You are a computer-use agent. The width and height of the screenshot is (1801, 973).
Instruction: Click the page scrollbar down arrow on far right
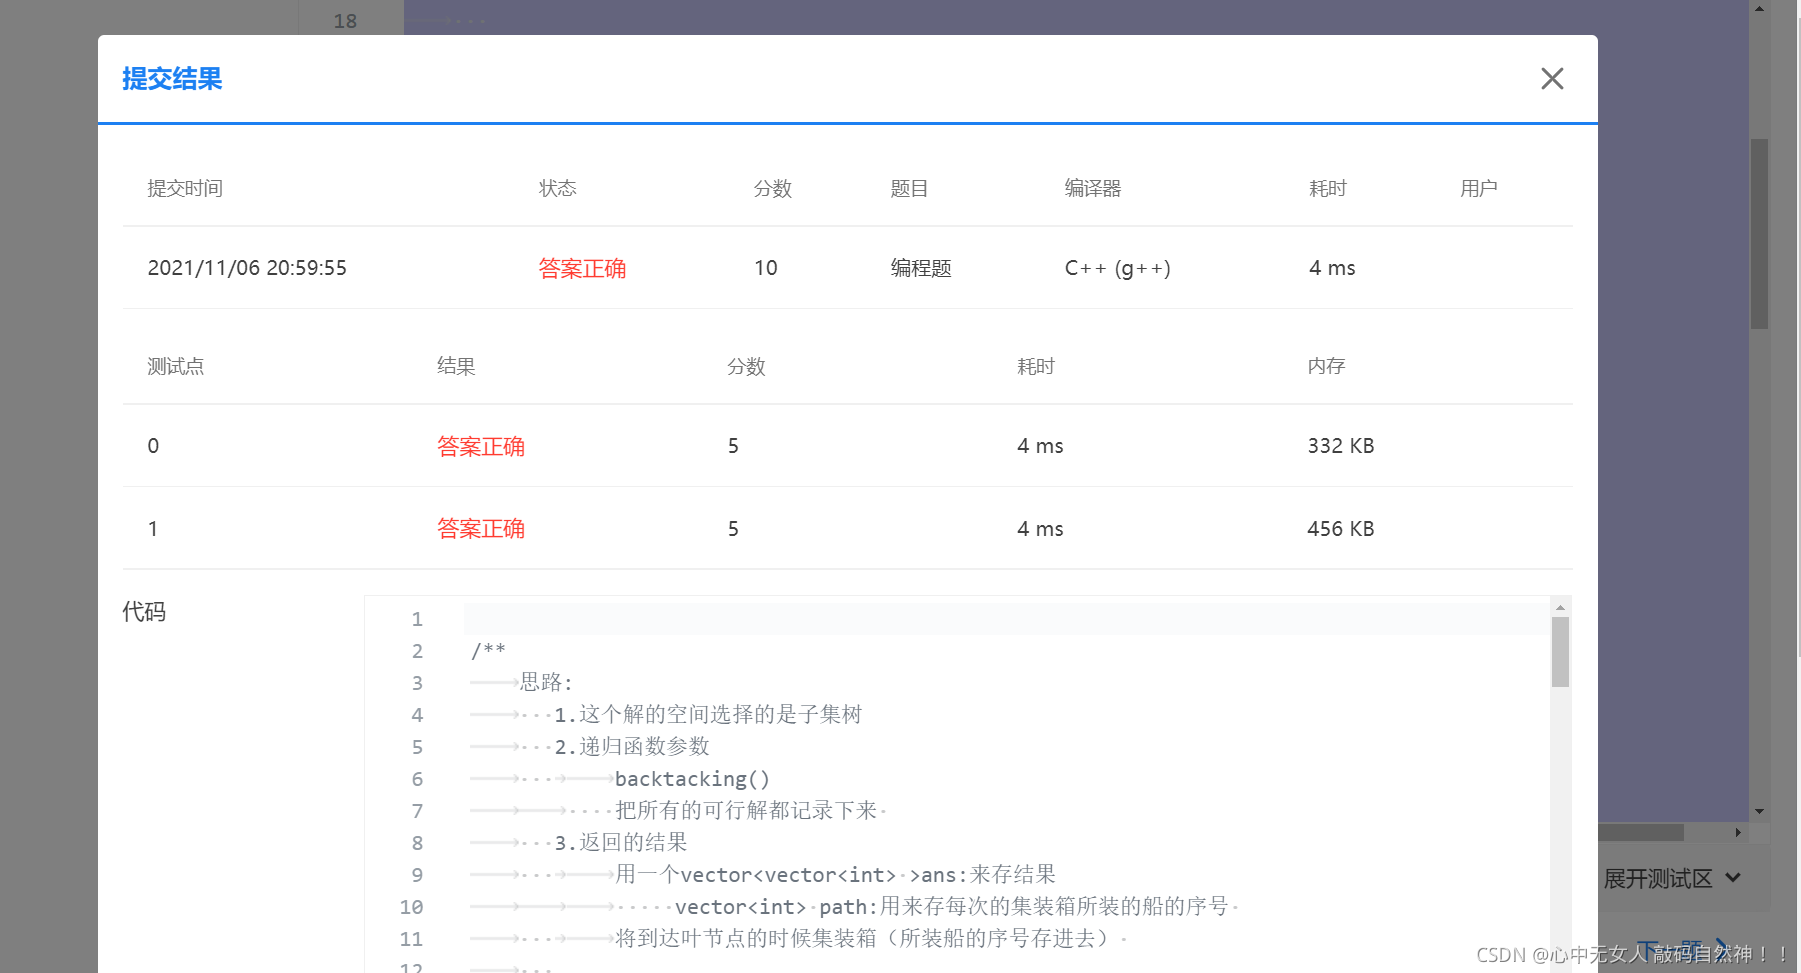1758,812
